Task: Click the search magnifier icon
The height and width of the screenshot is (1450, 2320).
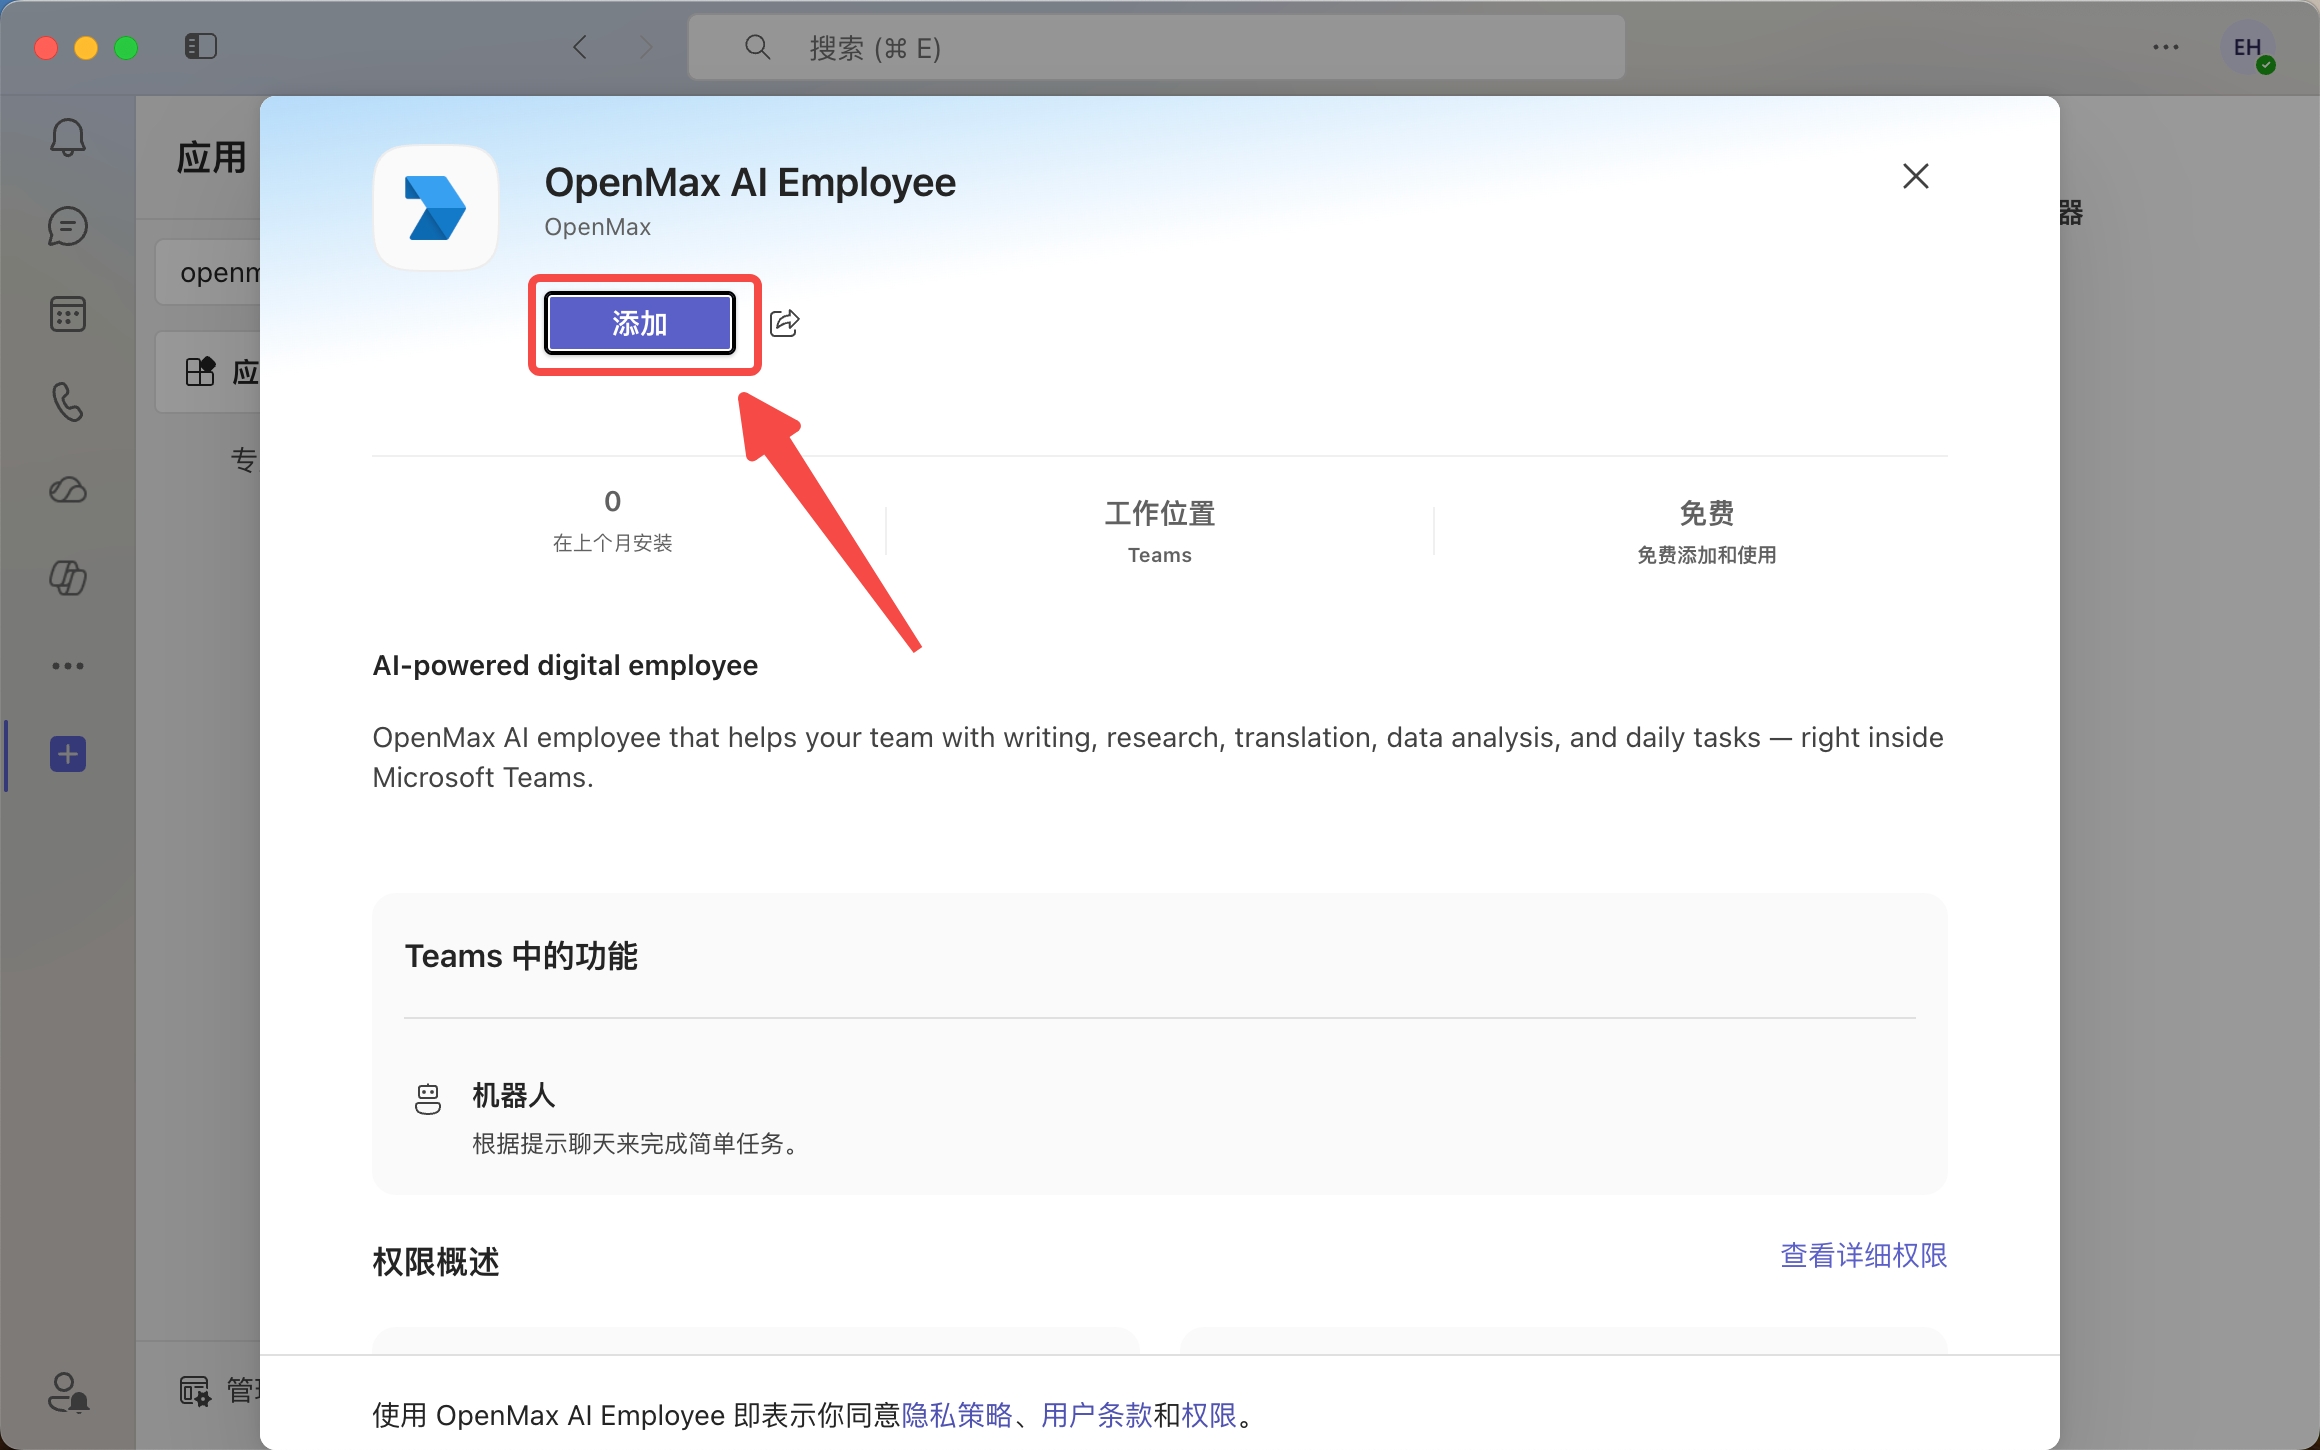Action: coord(757,47)
